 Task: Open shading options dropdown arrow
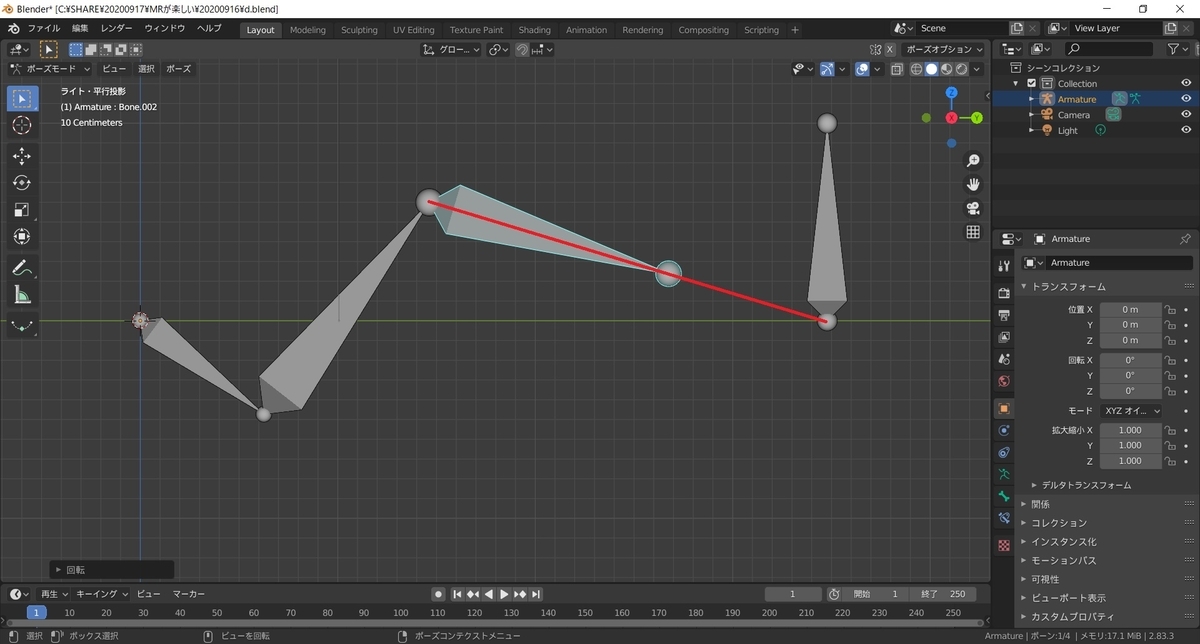click(978, 69)
